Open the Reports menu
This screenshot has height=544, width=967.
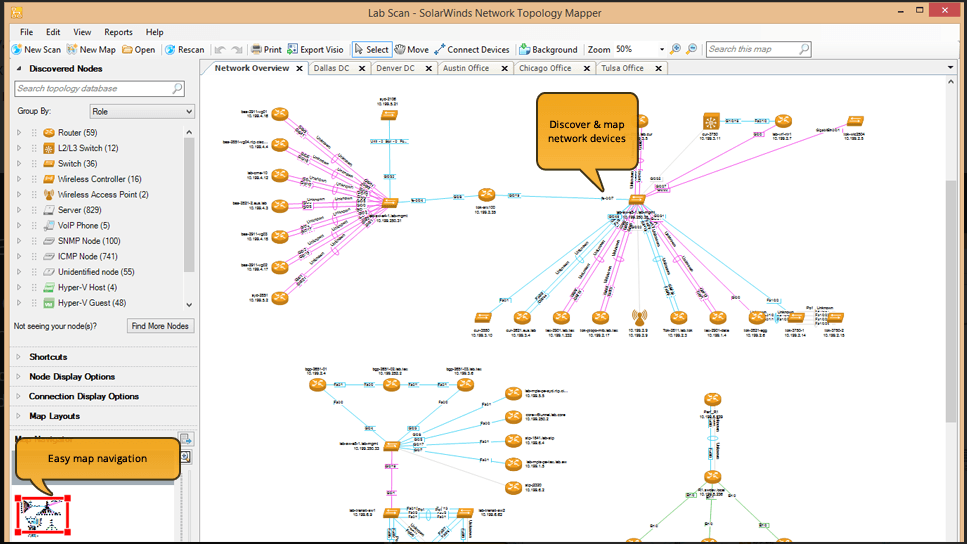pos(118,32)
